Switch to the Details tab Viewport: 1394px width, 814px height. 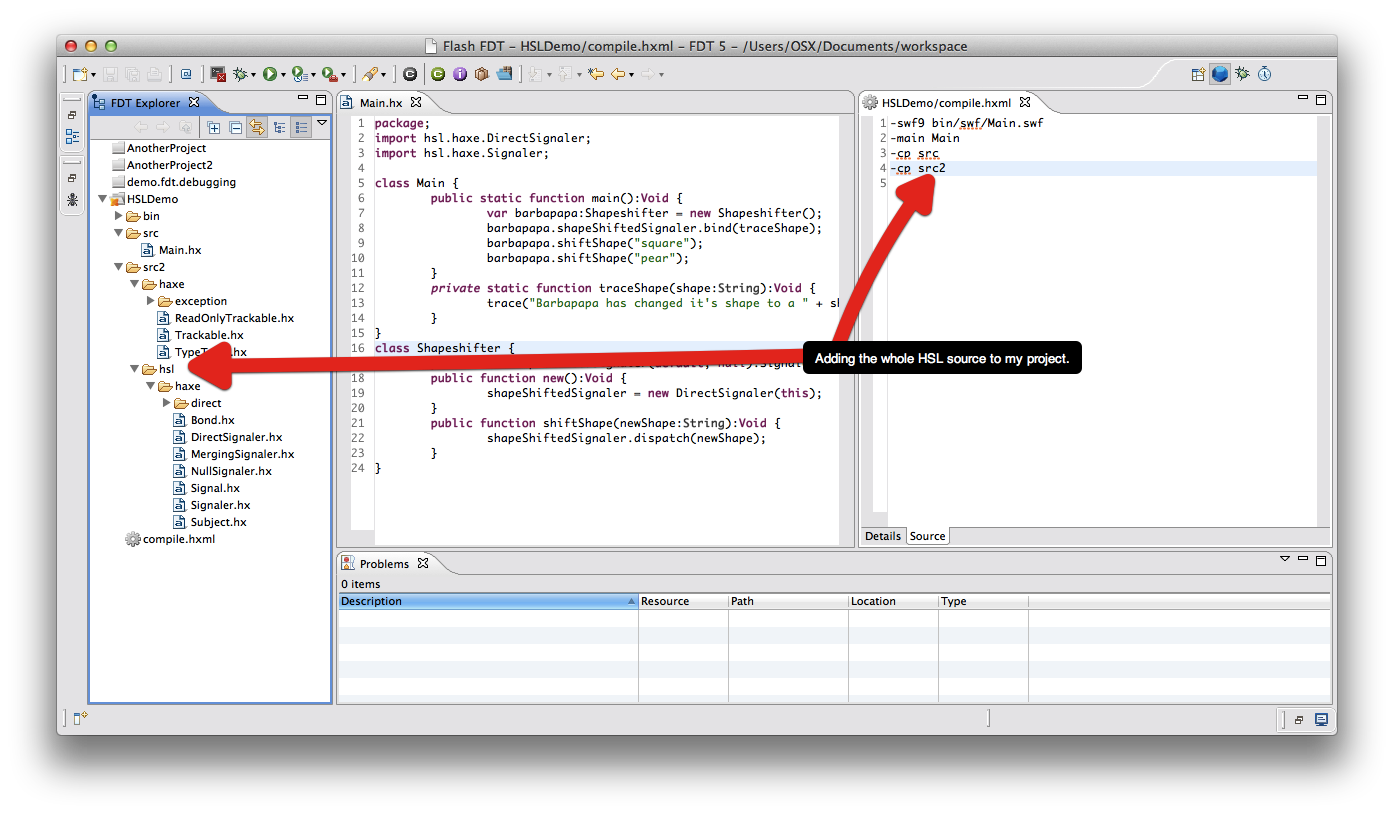tap(883, 536)
